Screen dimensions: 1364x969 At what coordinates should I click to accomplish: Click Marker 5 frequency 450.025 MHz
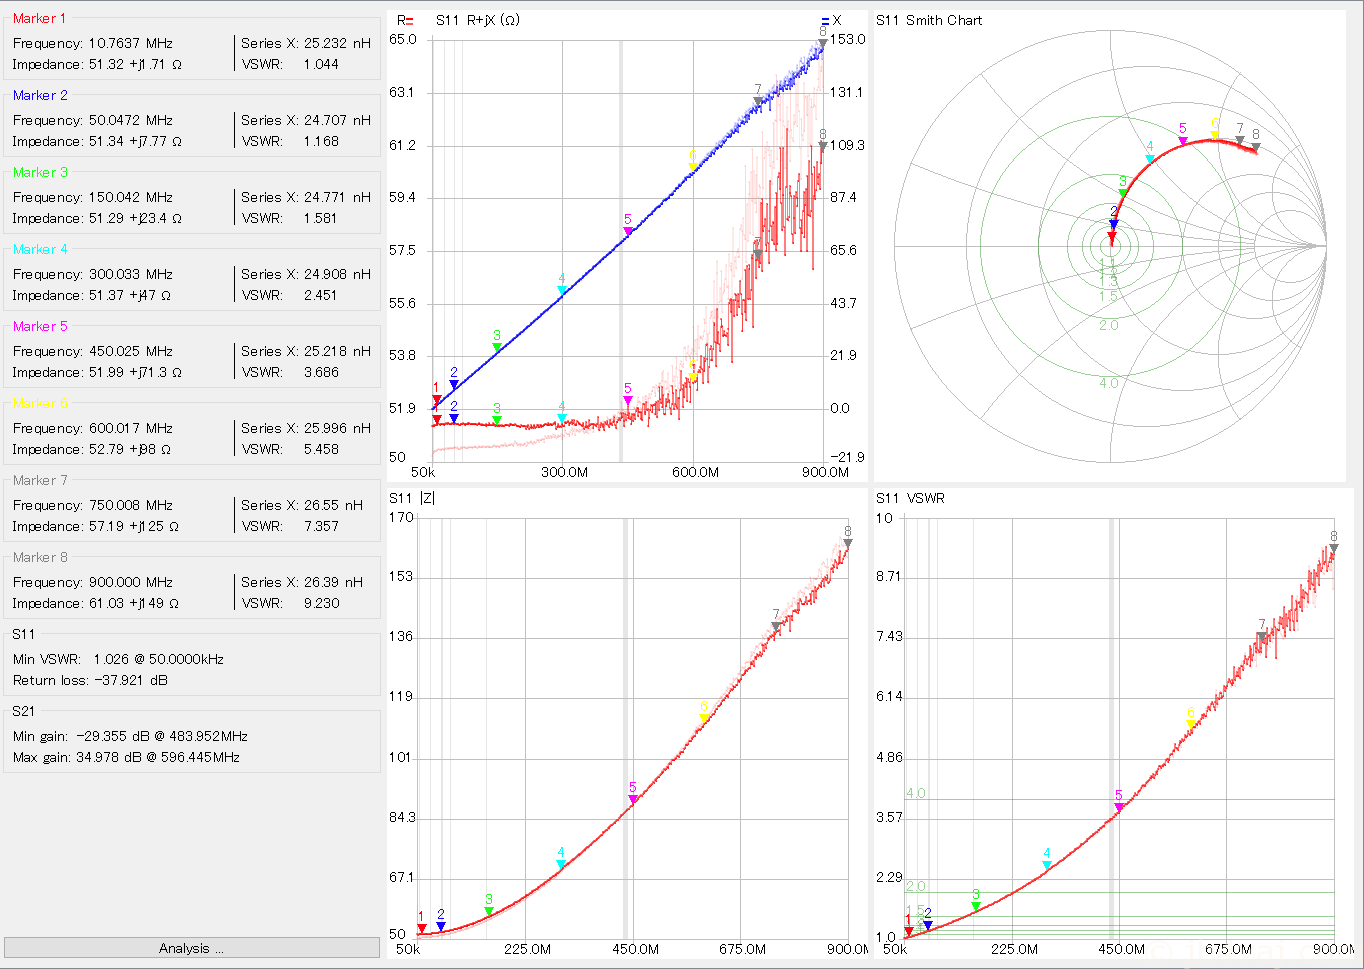[131, 351]
